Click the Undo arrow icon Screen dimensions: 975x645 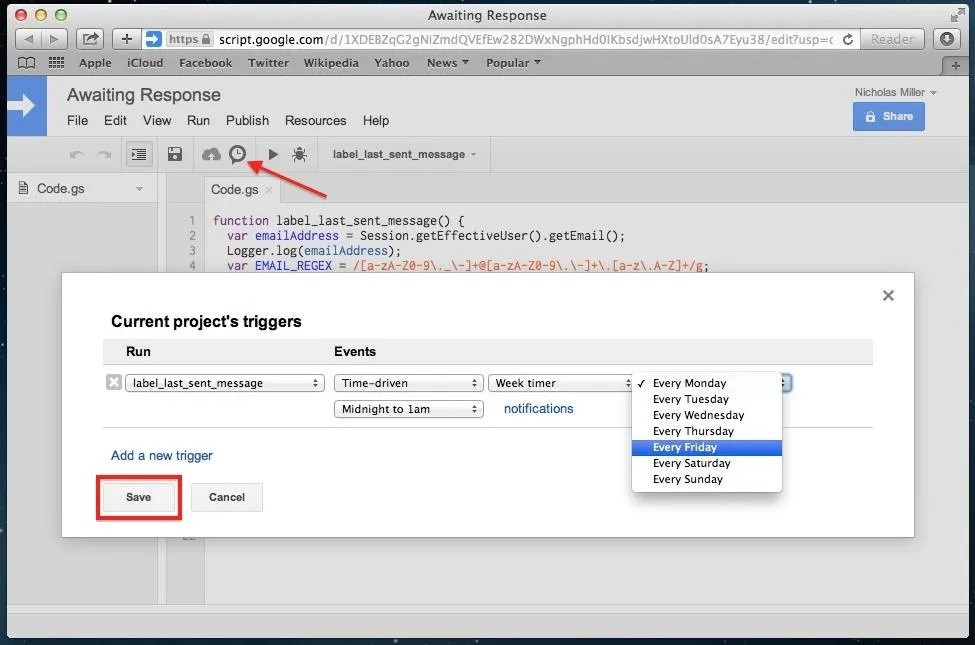[x=76, y=154]
